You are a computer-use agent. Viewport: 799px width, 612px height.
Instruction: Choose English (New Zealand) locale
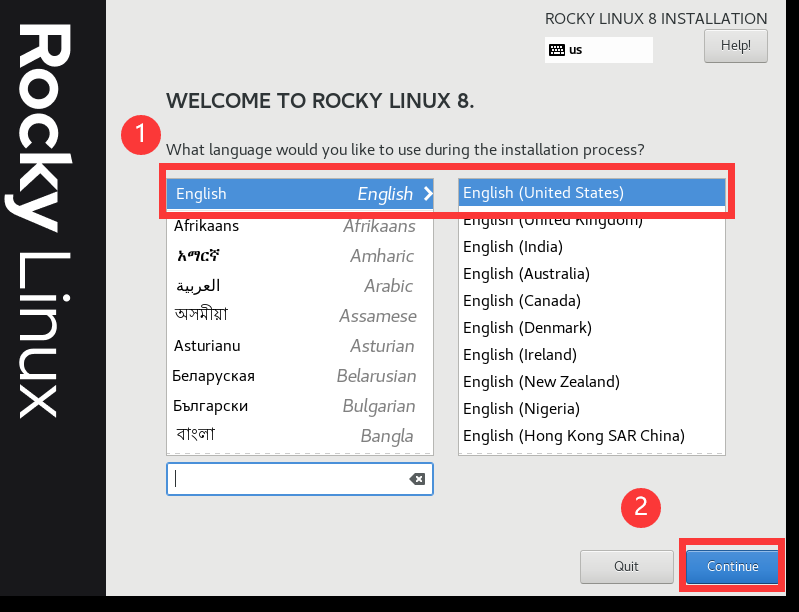click(592, 382)
